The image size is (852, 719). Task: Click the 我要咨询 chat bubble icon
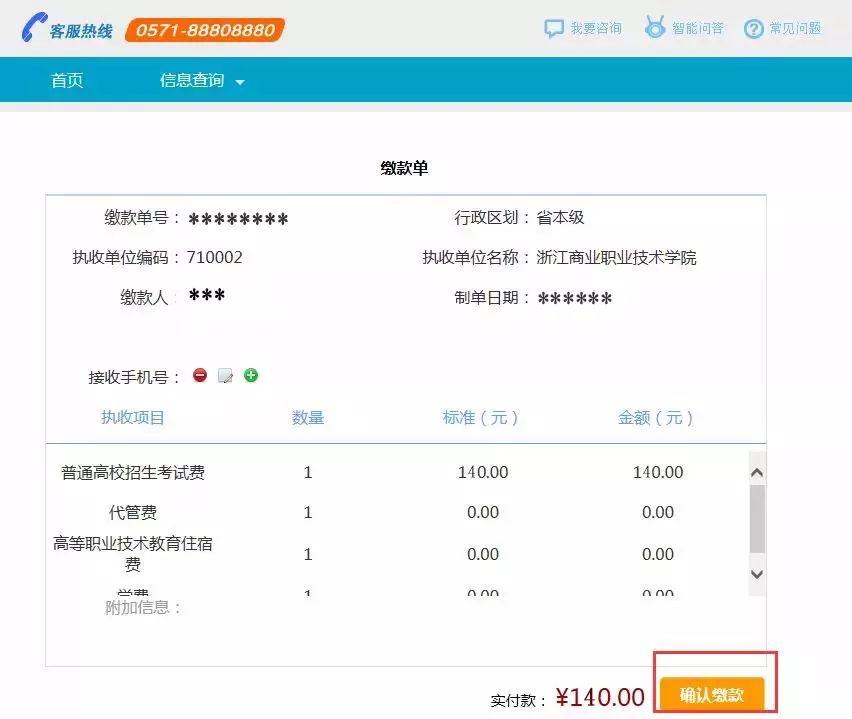[x=554, y=28]
